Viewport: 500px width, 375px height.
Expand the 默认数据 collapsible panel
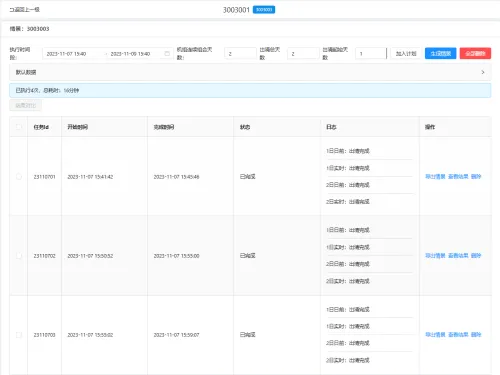(250, 72)
